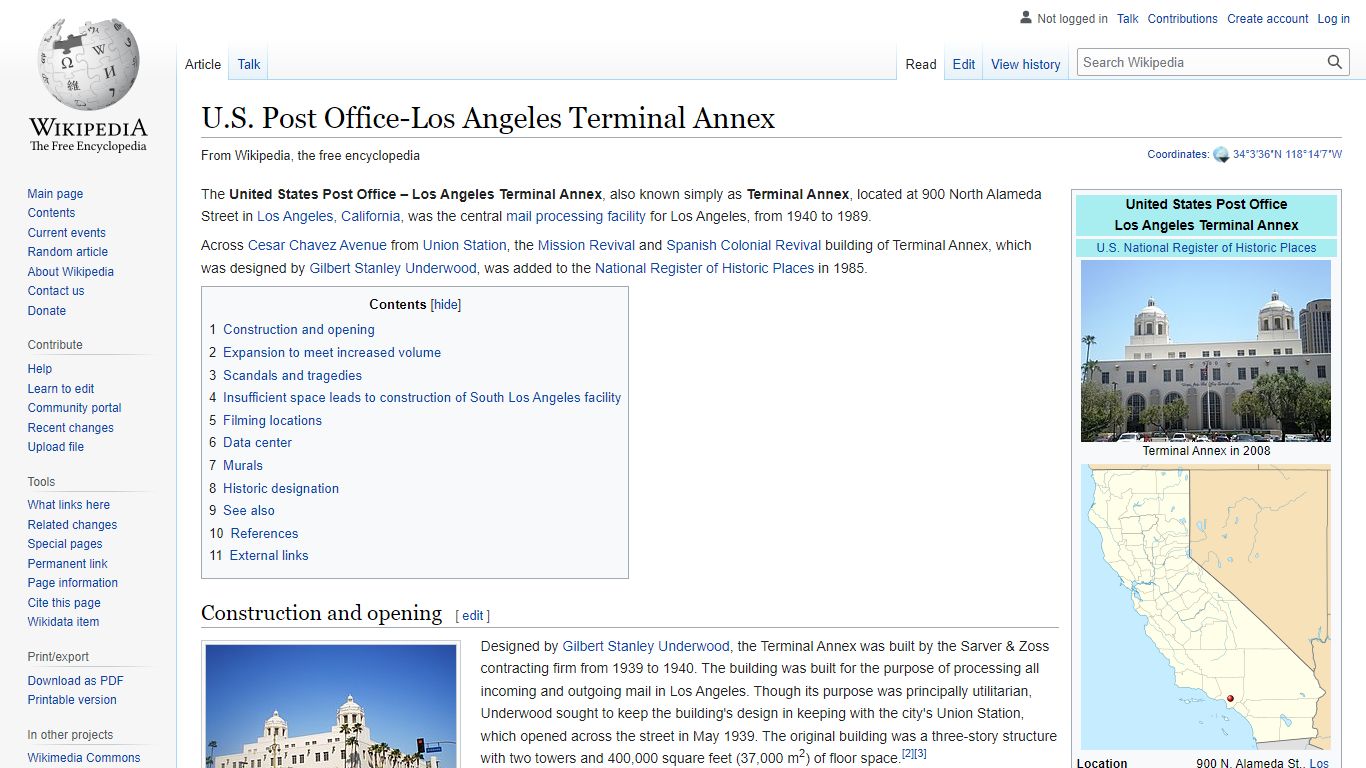Image resolution: width=1366 pixels, height=768 pixels.
Task: Open Printable version
Action: pos(72,700)
